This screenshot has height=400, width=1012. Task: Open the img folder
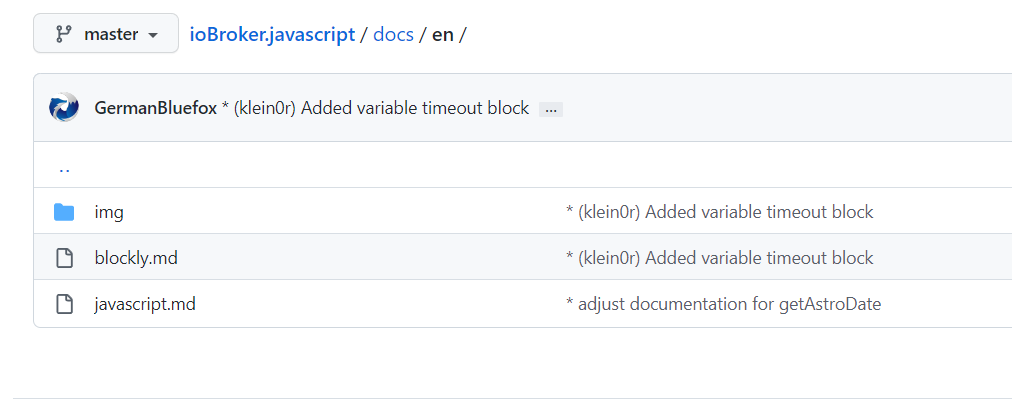point(109,212)
